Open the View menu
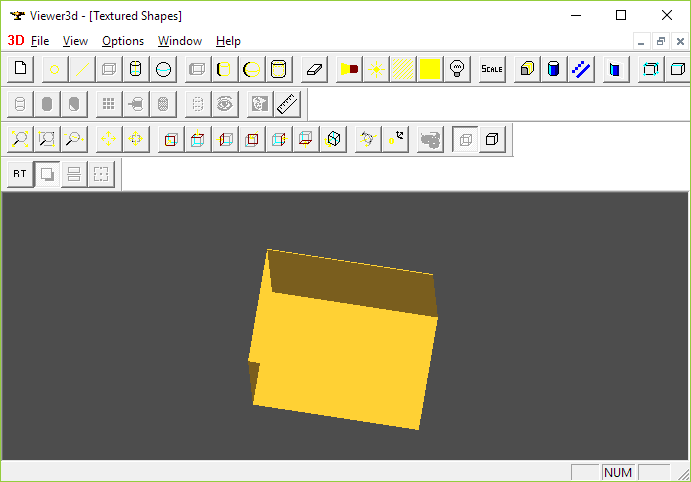Viewport: 691px width, 482px height. [x=75, y=41]
